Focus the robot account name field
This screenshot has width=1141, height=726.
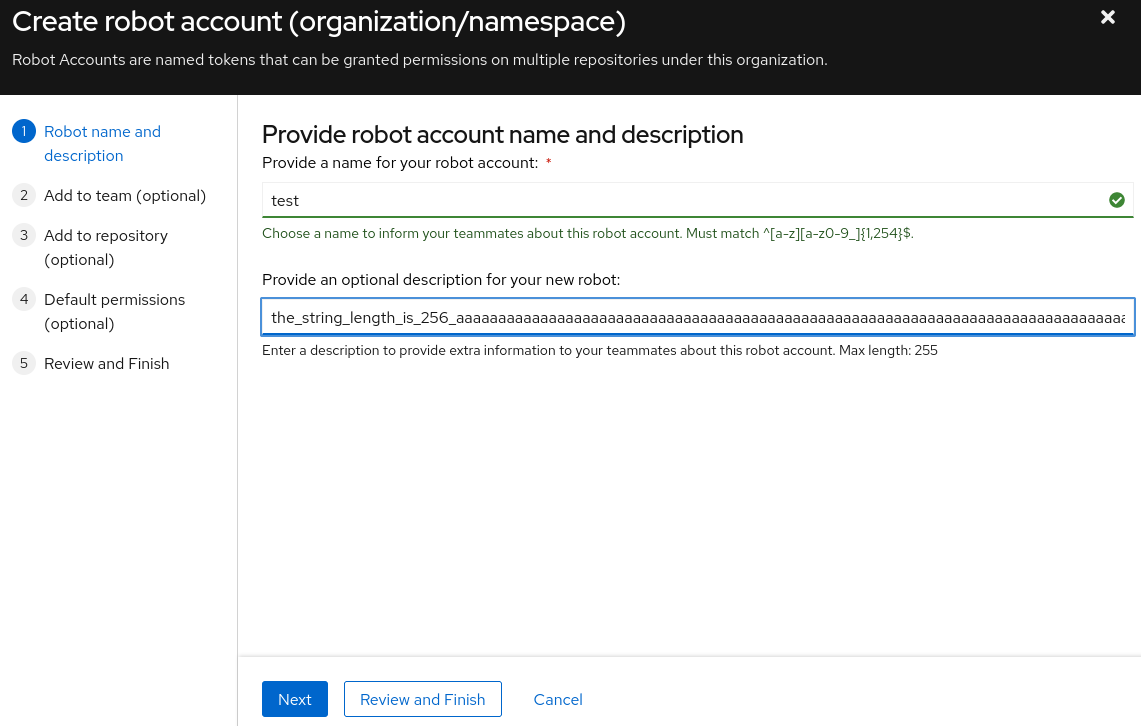[680, 201]
